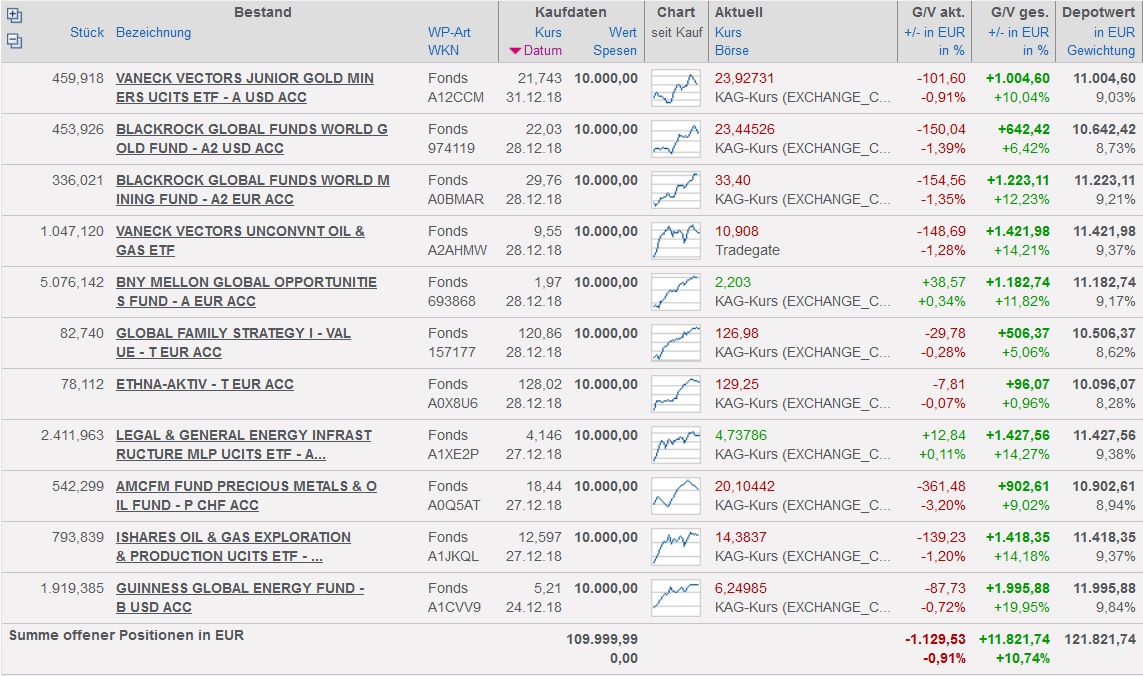This screenshot has width=1143, height=676.
Task: Click current price 23,92731
Action: point(744,78)
